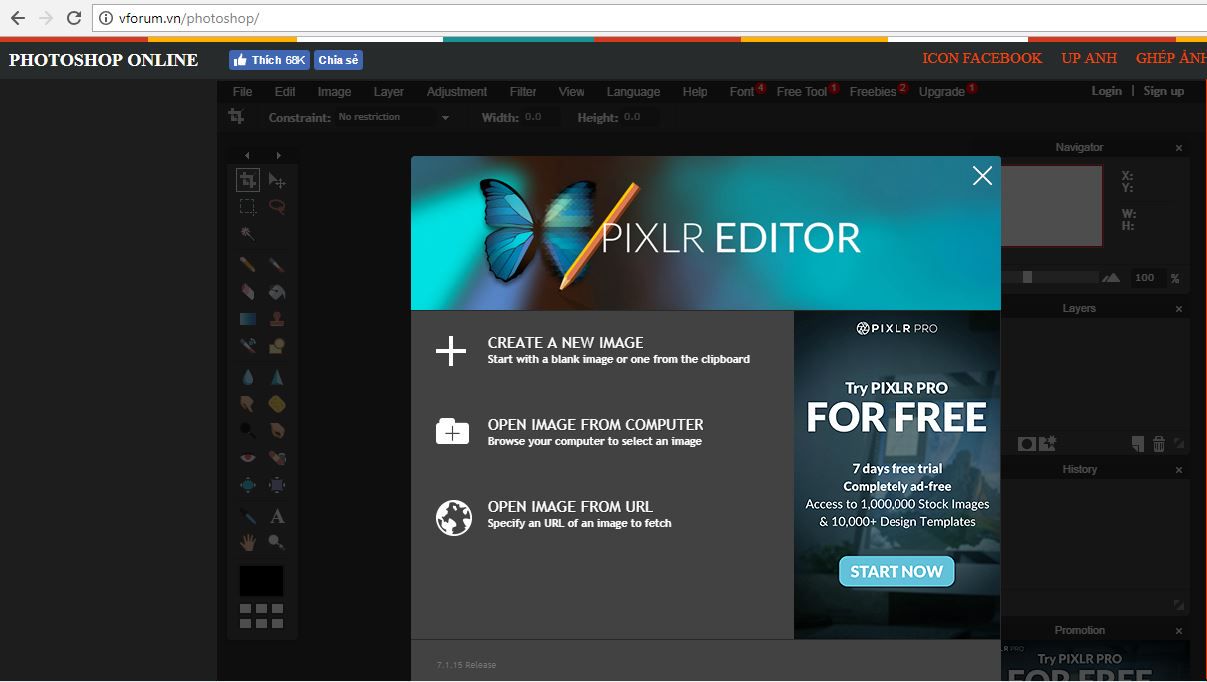
Task: Click the delete layer trash icon
Action: pos(1159,443)
